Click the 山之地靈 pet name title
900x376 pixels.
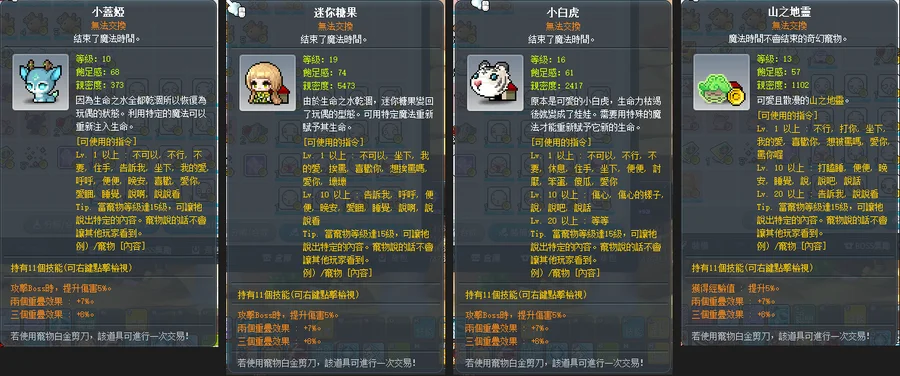(x=789, y=12)
